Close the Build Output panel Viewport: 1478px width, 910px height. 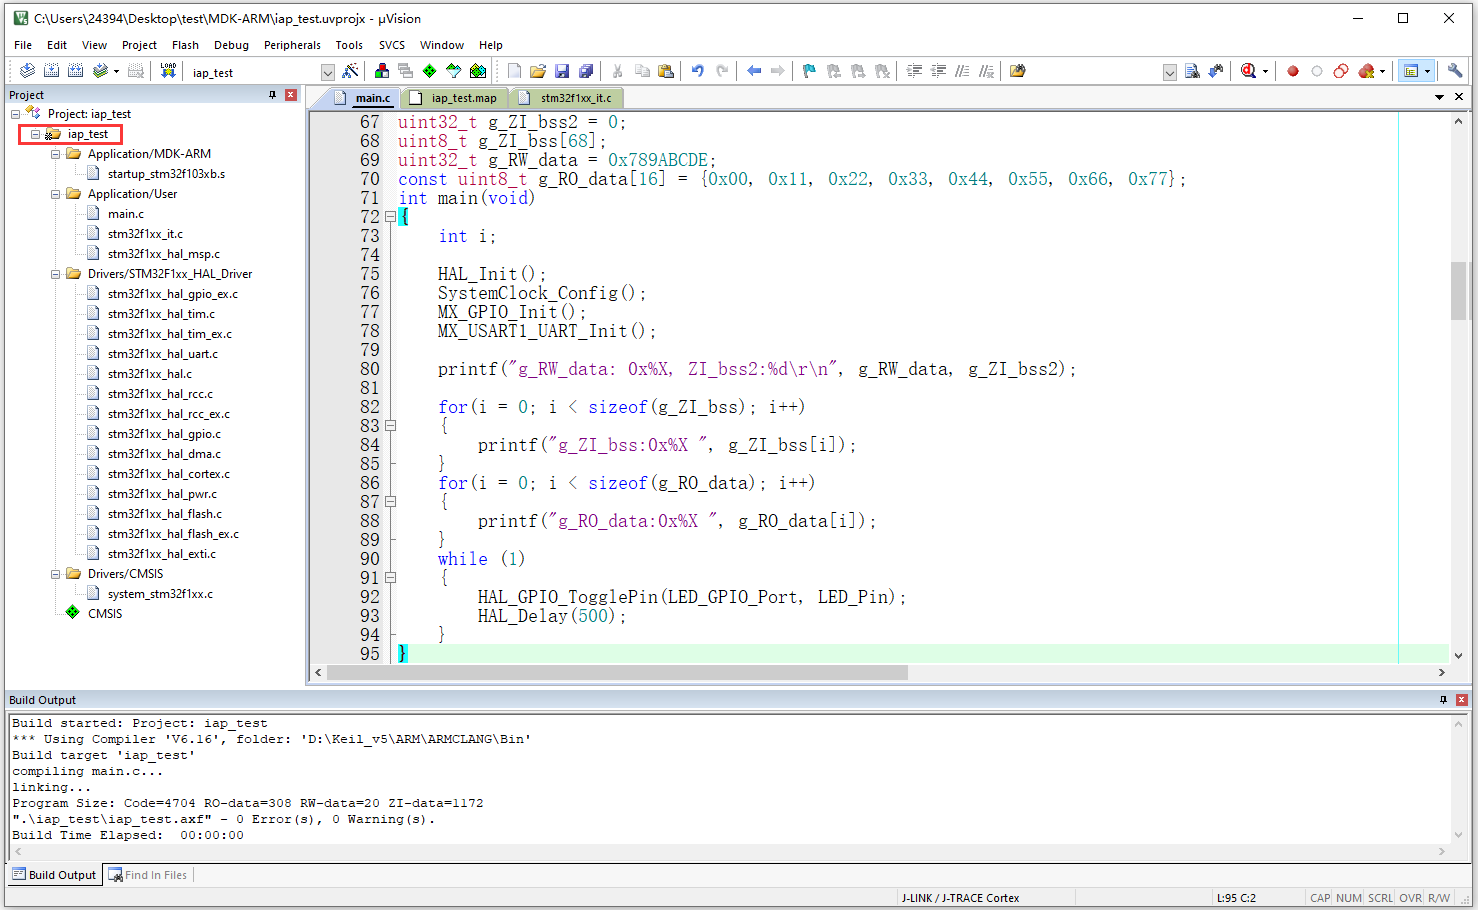(x=1461, y=700)
